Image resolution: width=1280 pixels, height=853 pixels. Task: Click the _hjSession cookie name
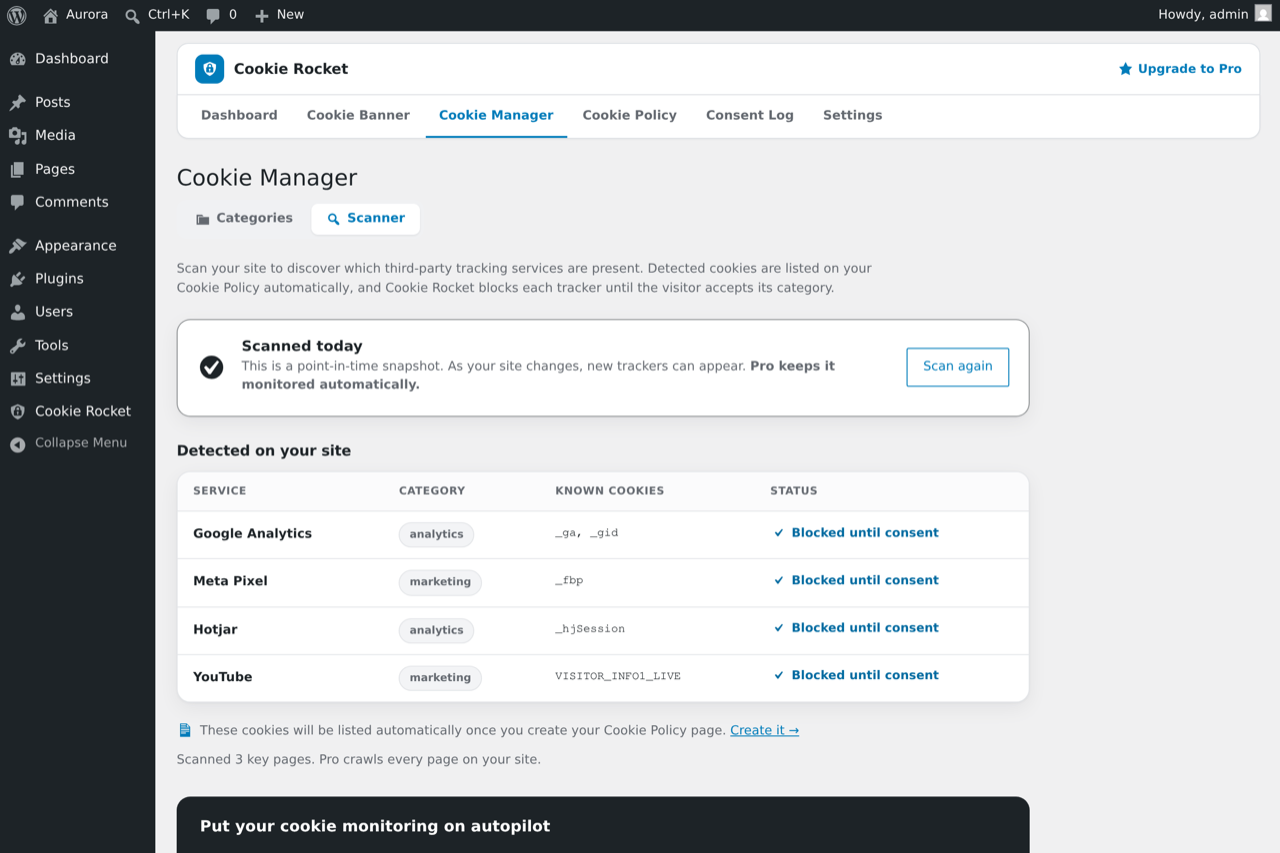pyautogui.click(x=590, y=629)
